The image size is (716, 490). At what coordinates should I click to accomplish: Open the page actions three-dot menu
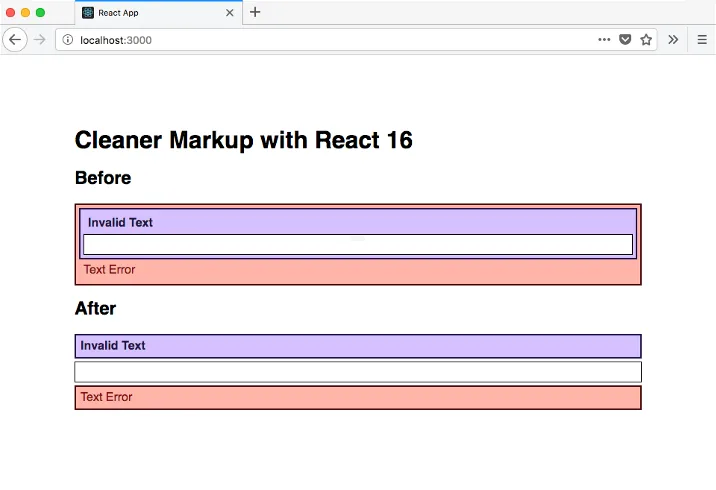click(604, 40)
